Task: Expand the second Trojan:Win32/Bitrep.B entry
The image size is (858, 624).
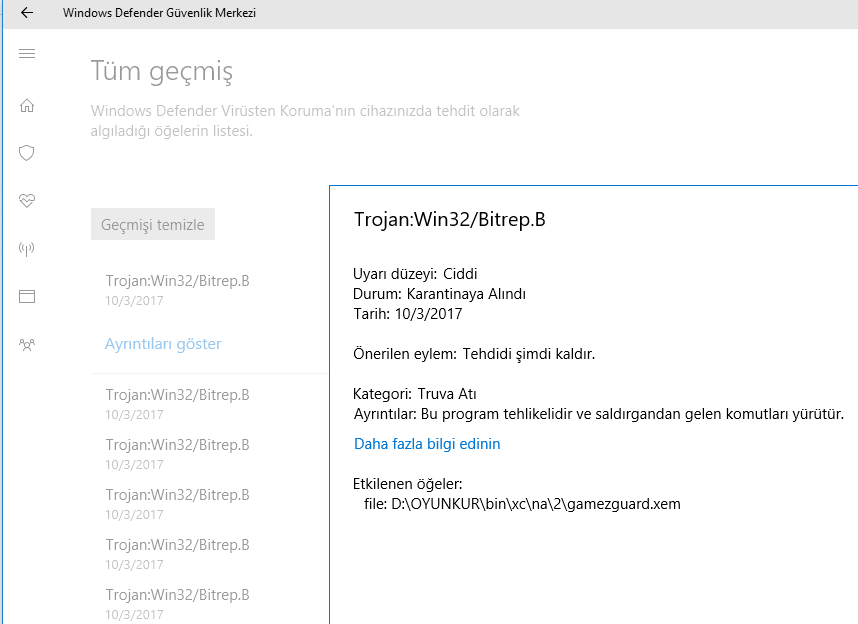Action: click(177, 404)
